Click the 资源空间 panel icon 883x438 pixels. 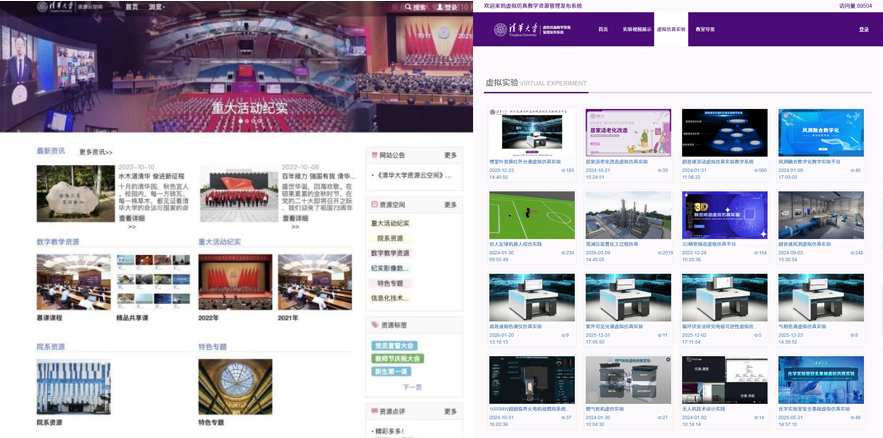(373, 205)
